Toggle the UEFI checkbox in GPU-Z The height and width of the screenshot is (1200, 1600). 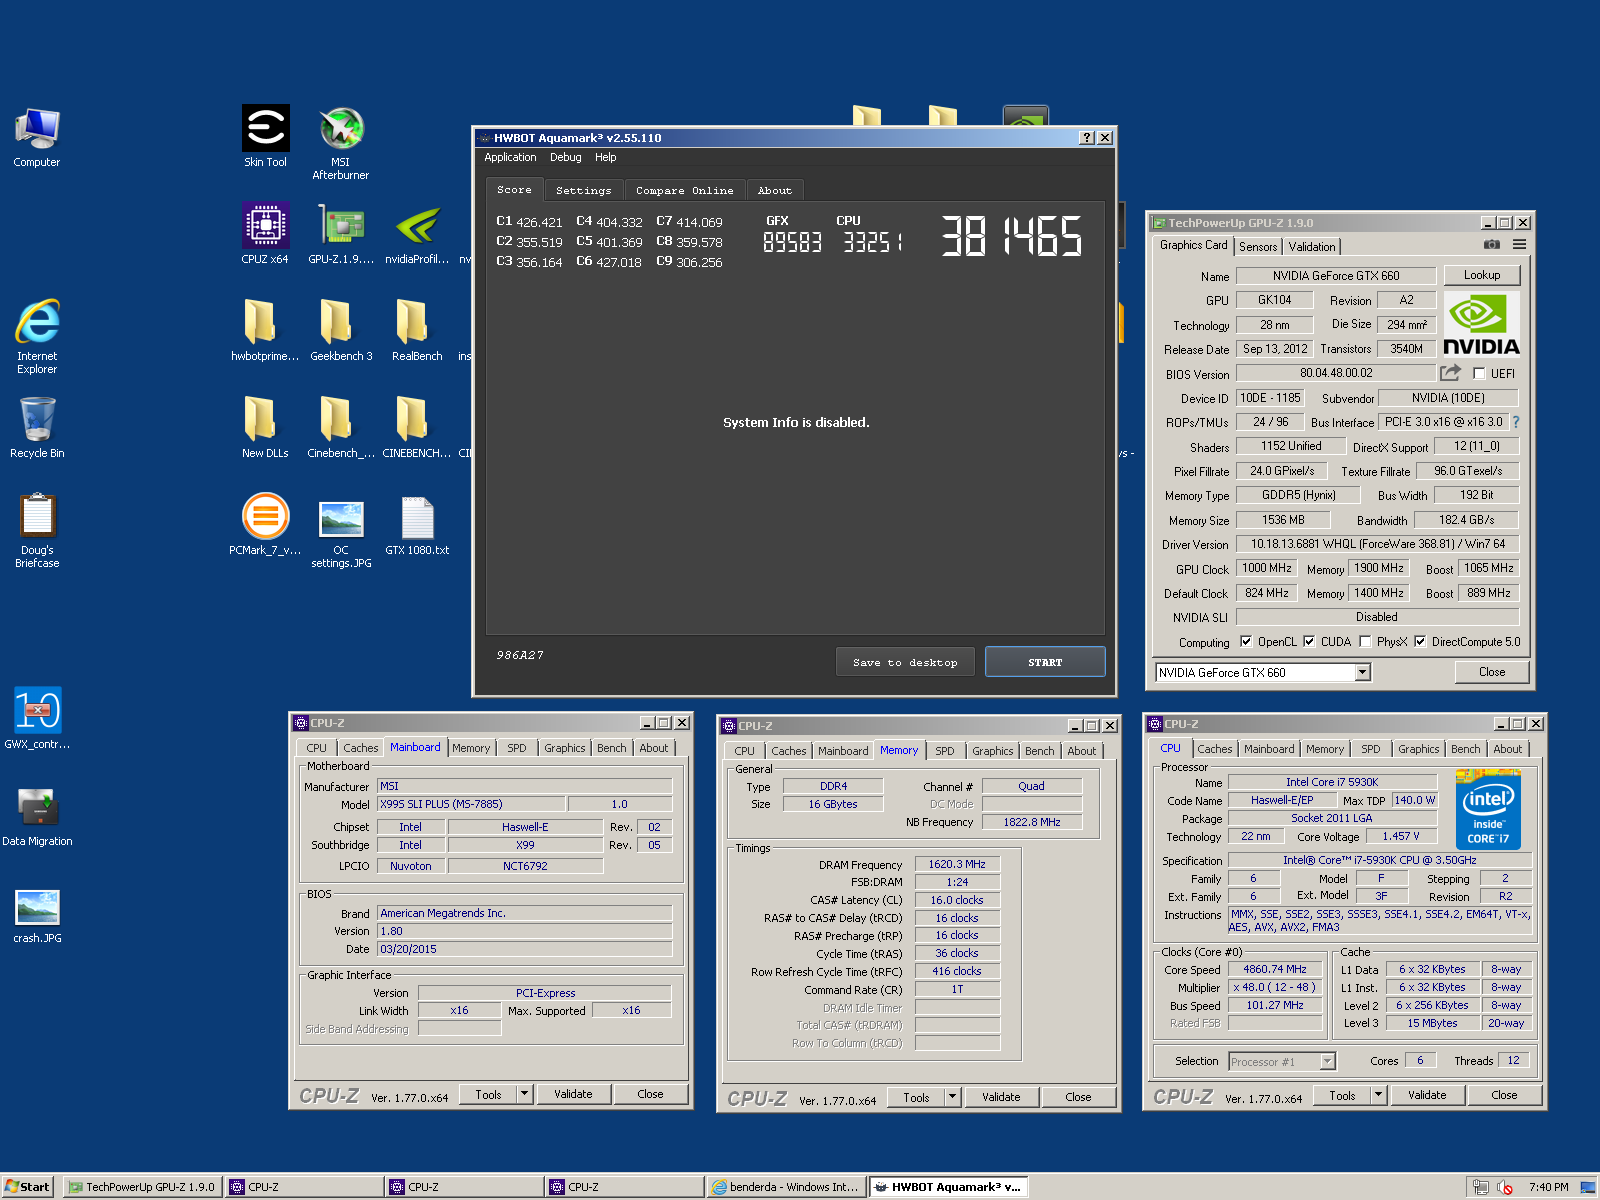pos(1479,374)
